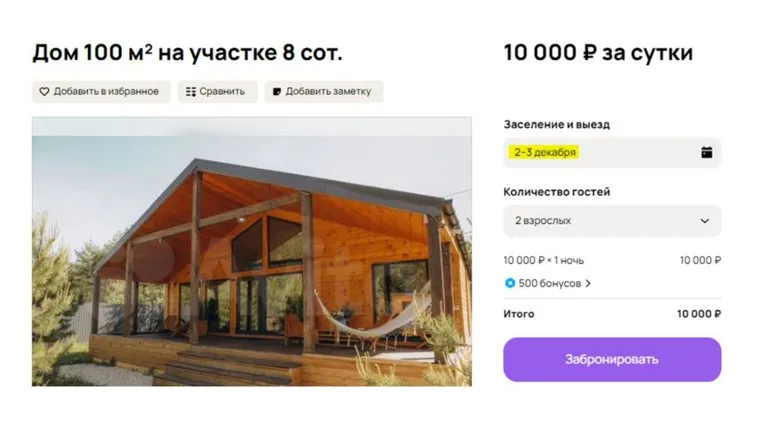Click the Добавить в избранное label
Image resolution: width=760 pixels, height=424 pixels.
(106, 92)
